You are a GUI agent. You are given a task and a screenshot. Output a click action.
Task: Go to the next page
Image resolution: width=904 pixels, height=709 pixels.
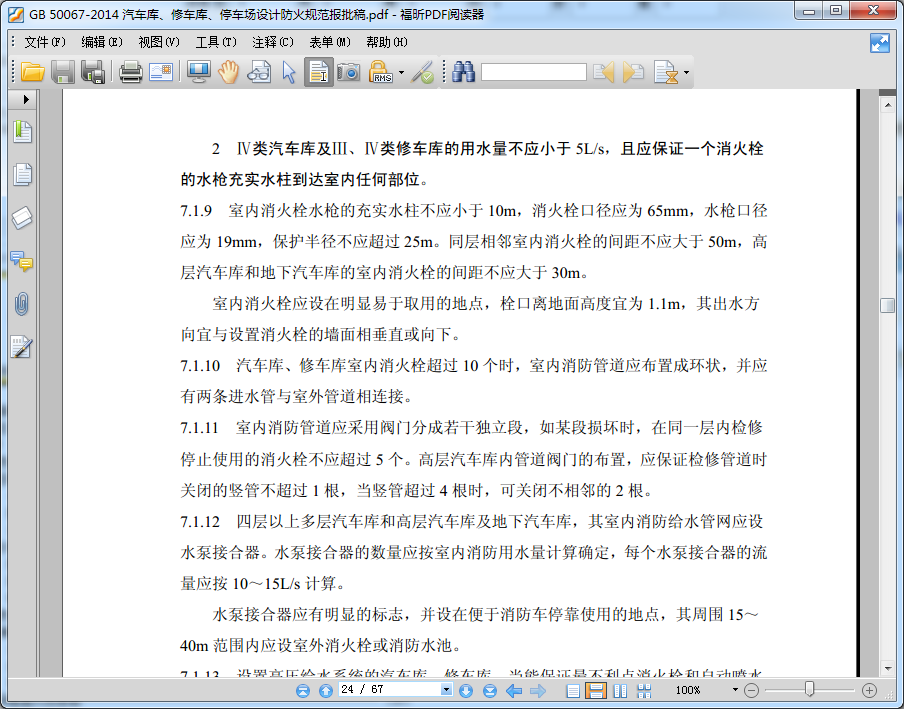click(x=465, y=691)
